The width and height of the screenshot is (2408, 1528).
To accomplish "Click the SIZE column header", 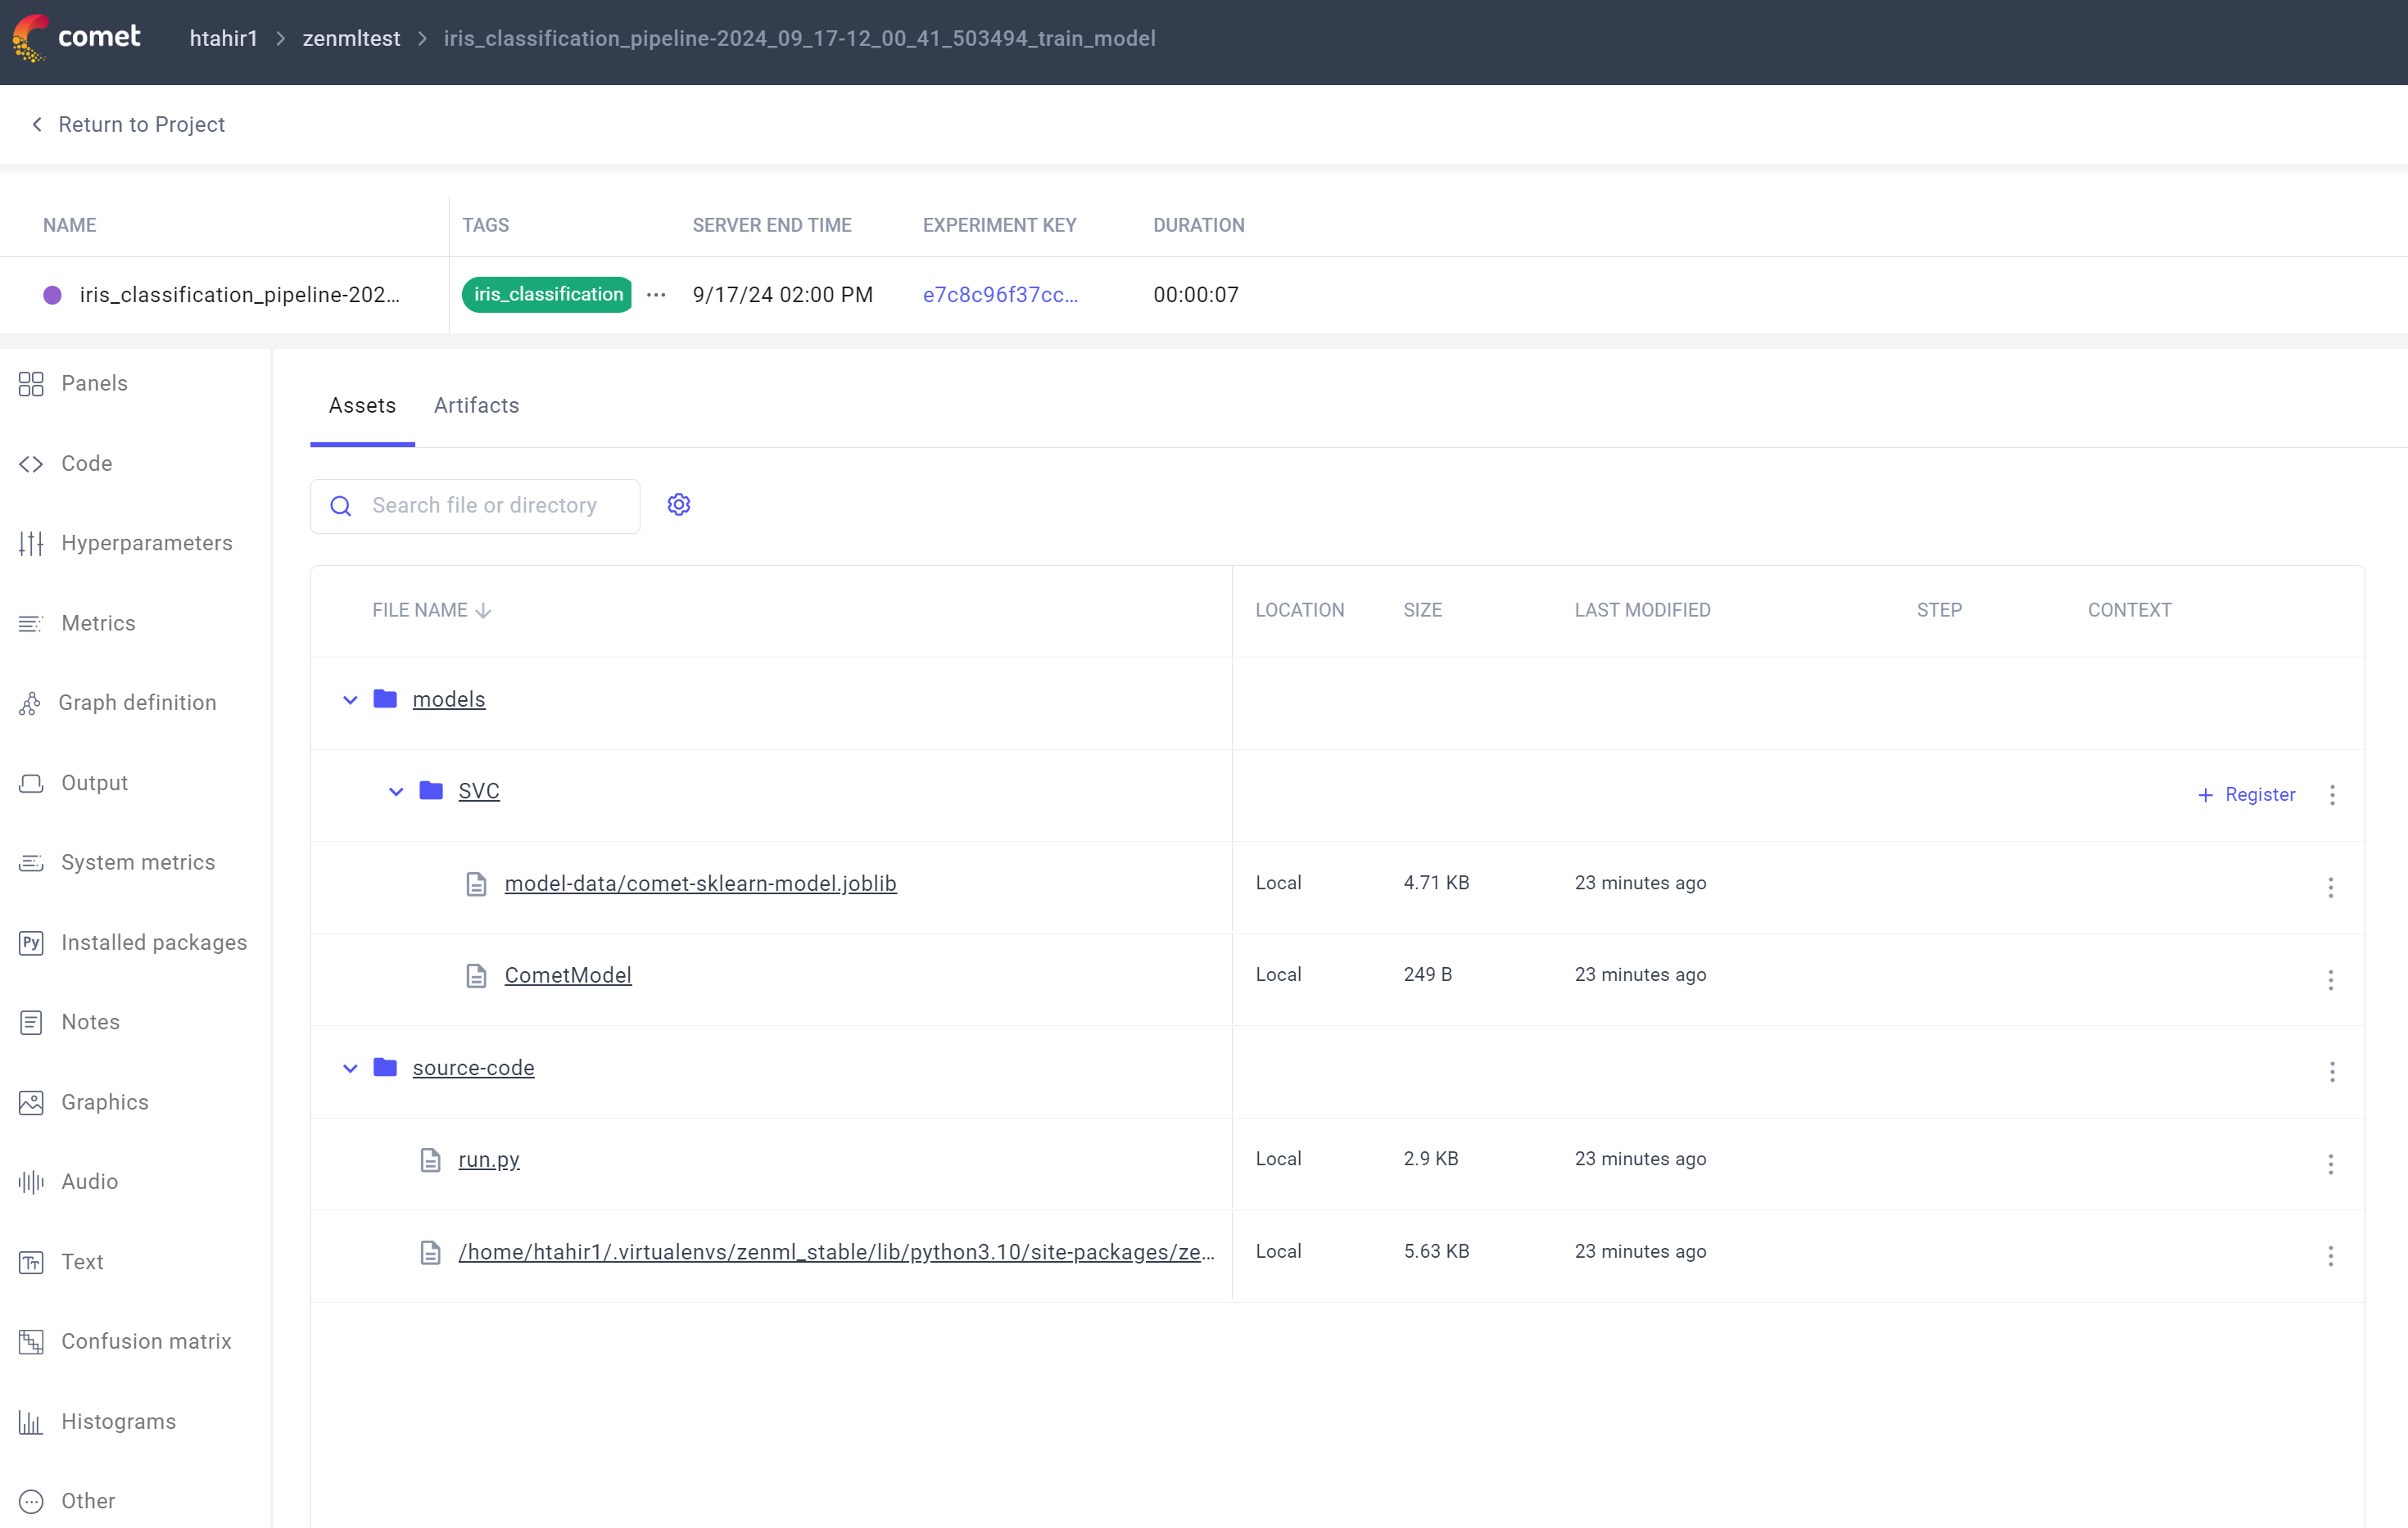I will click(x=1422, y=610).
